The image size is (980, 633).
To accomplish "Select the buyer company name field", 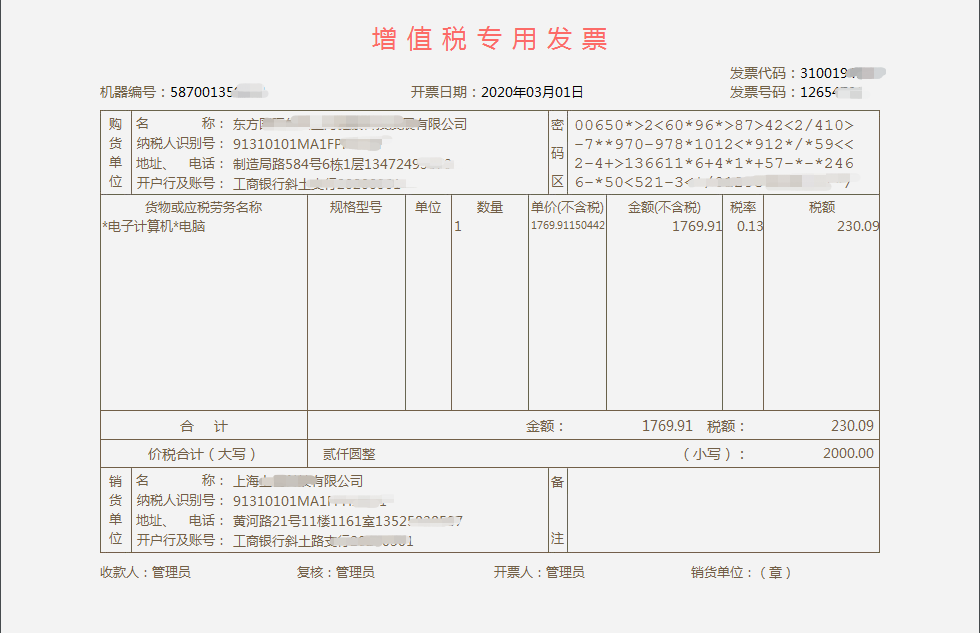I will point(350,124).
